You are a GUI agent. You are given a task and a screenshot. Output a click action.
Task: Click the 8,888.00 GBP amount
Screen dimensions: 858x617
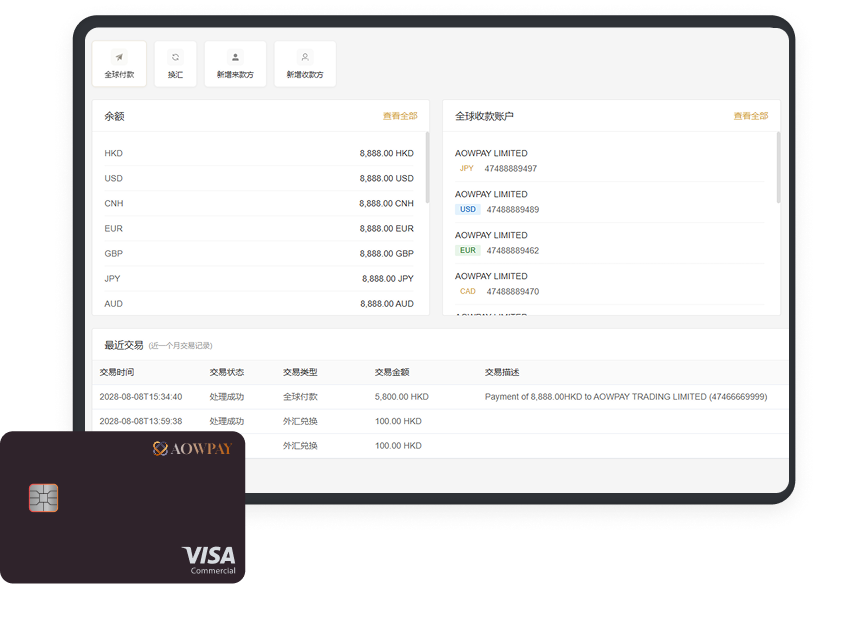(386, 254)
